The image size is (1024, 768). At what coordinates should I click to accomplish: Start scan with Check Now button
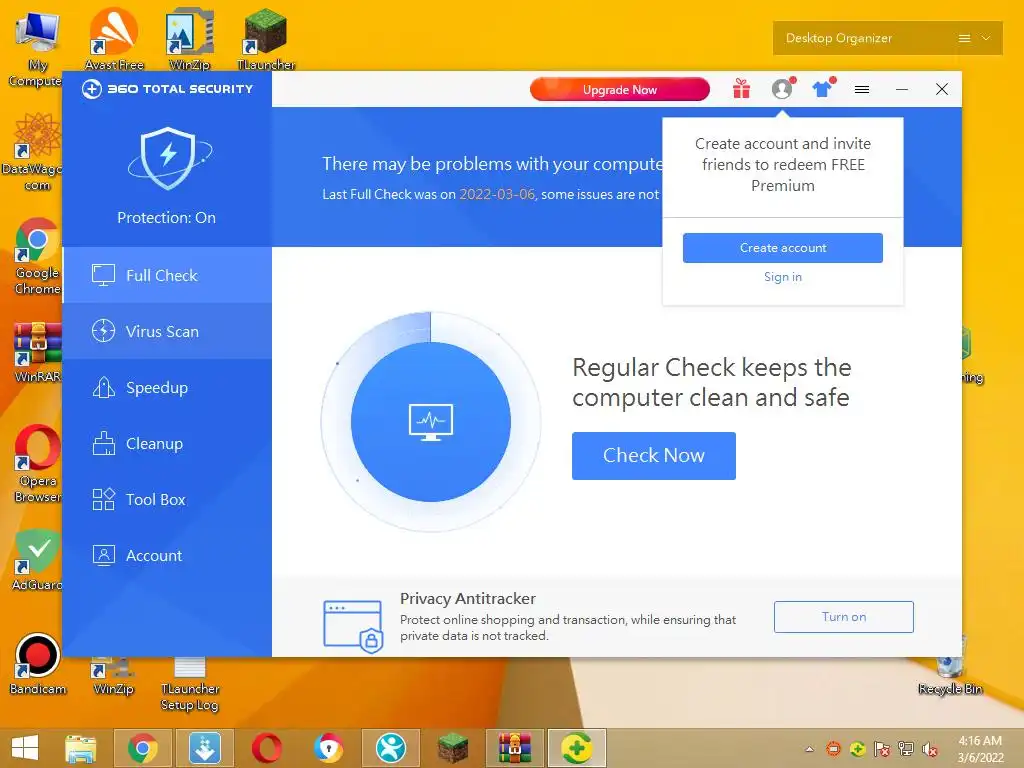654,456
